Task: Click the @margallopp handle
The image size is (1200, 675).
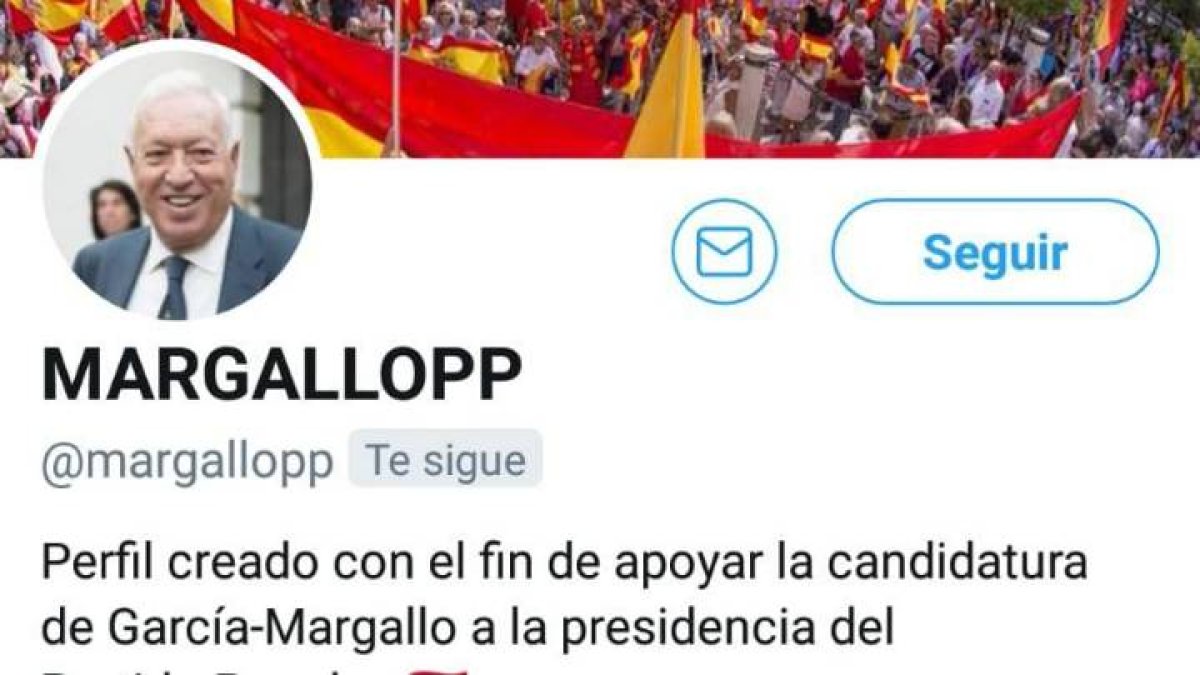Action: point(187,462)
